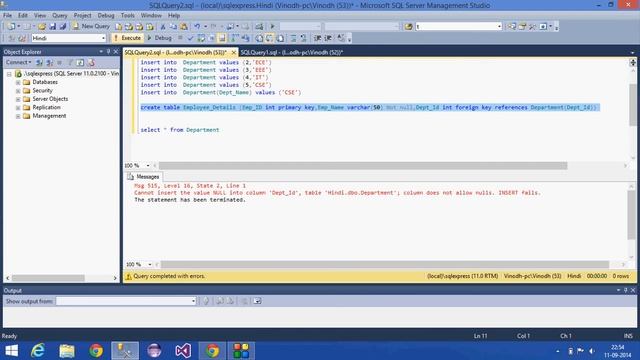Click the Disconnect icon in Object Explorer
The width and height of the screenshot is (640, 360).
click(50, 62)
